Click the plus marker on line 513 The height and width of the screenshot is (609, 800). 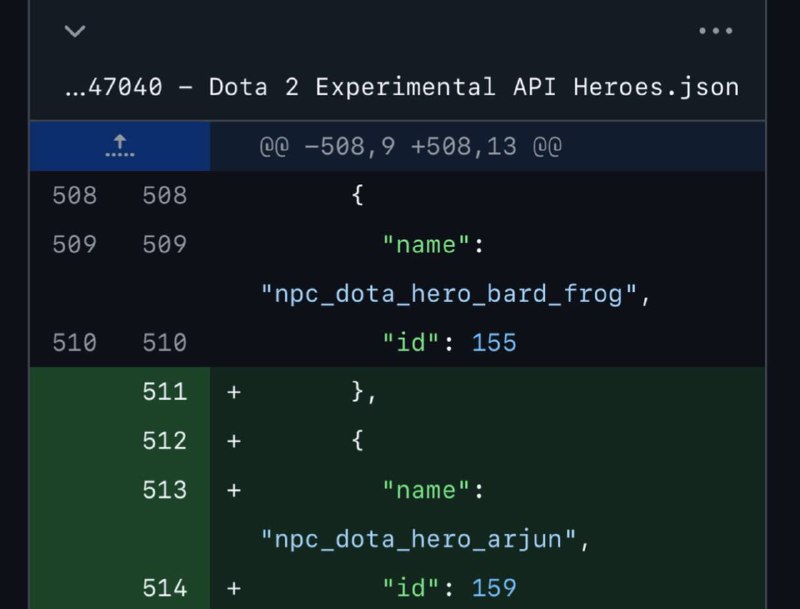234,490
